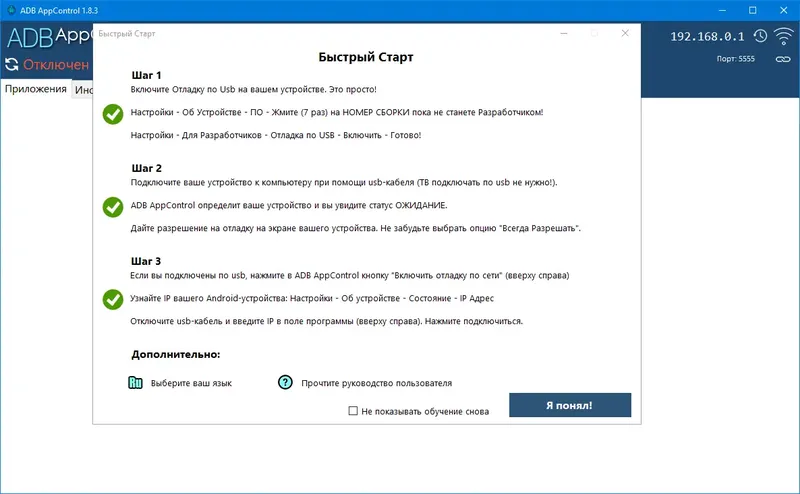Click the 'Шаг 1' heading
The height and width of the screenshot is (494, 800).
146,76
